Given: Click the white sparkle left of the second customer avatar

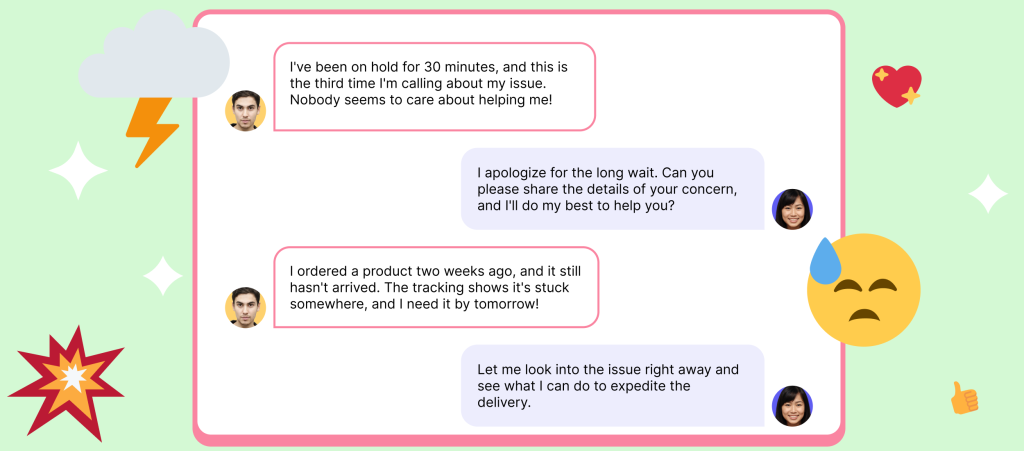Looking at the screenshot, I should [162, 275].
